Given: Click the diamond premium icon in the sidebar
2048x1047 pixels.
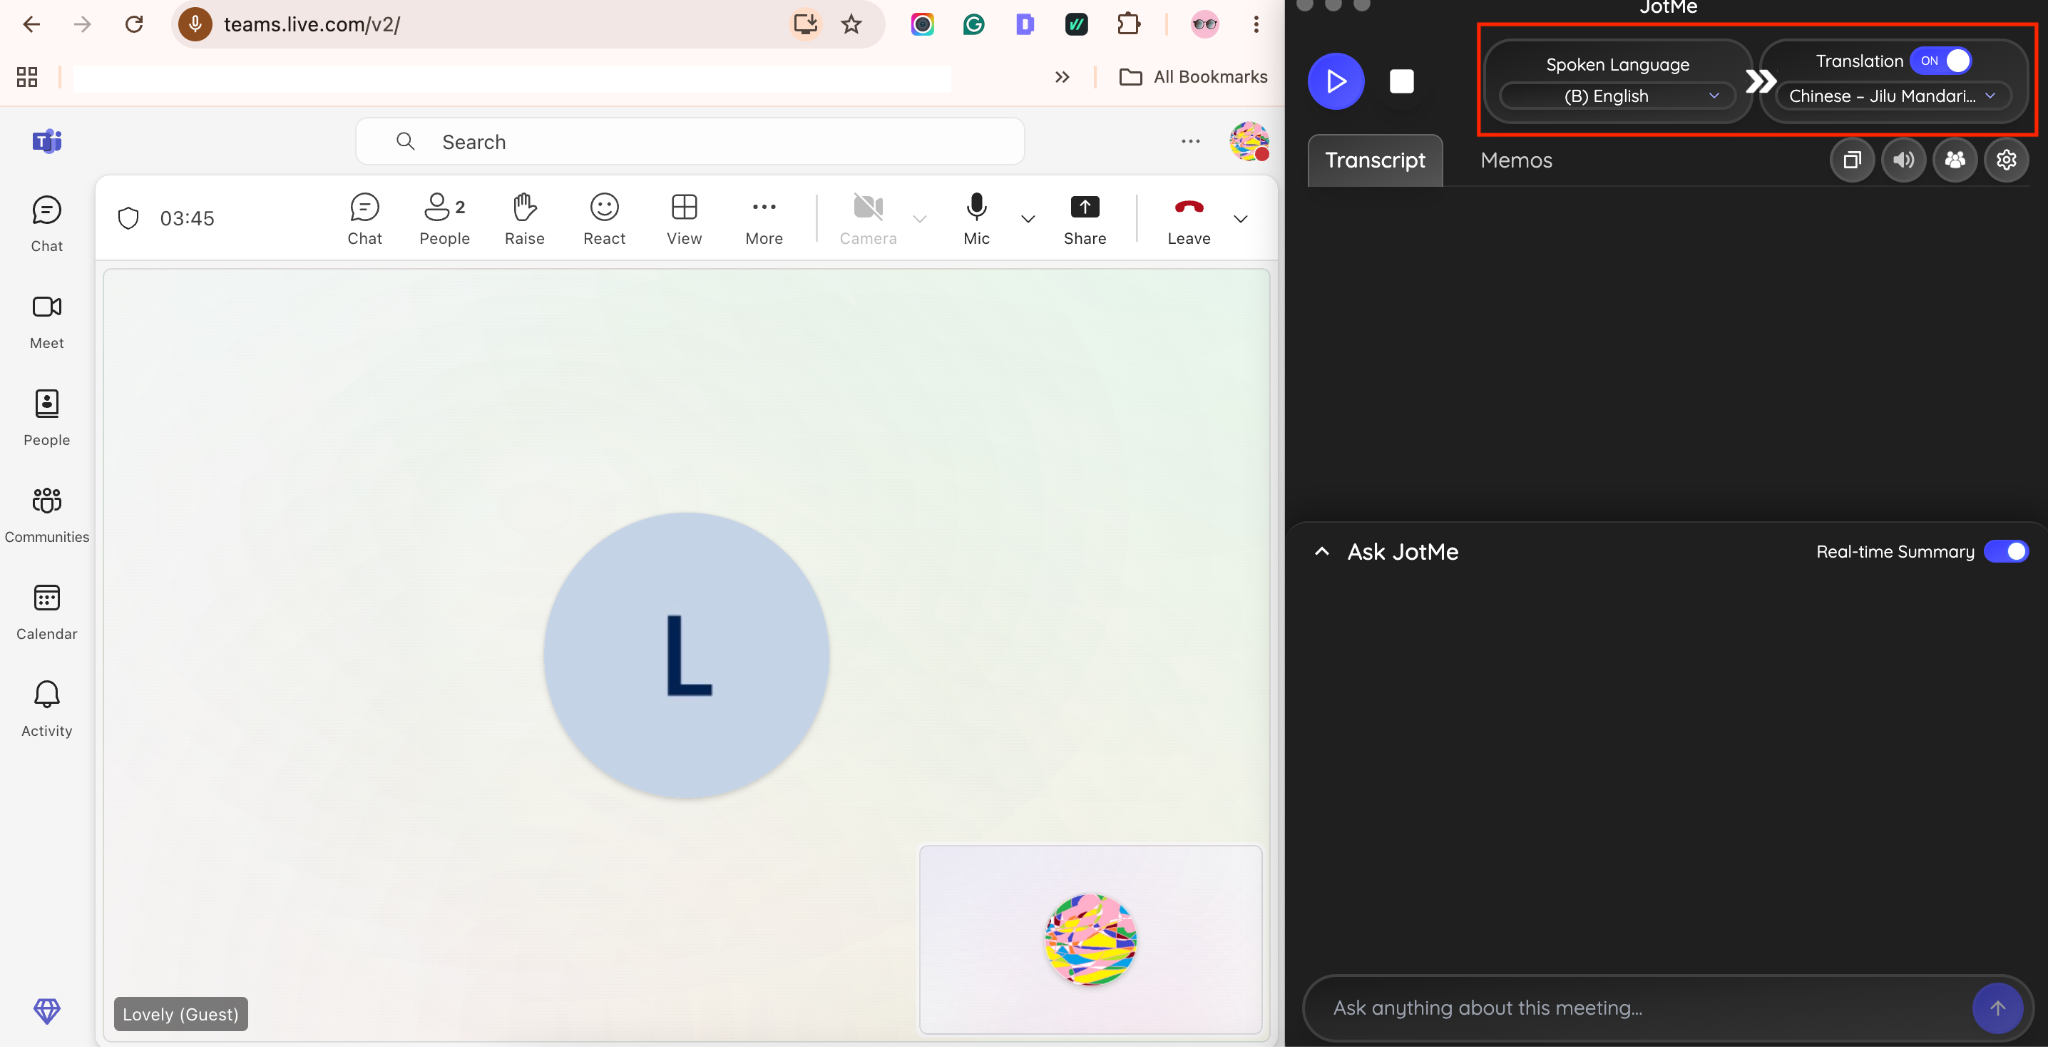Looking at the screenshot, I should [47, 1011].
